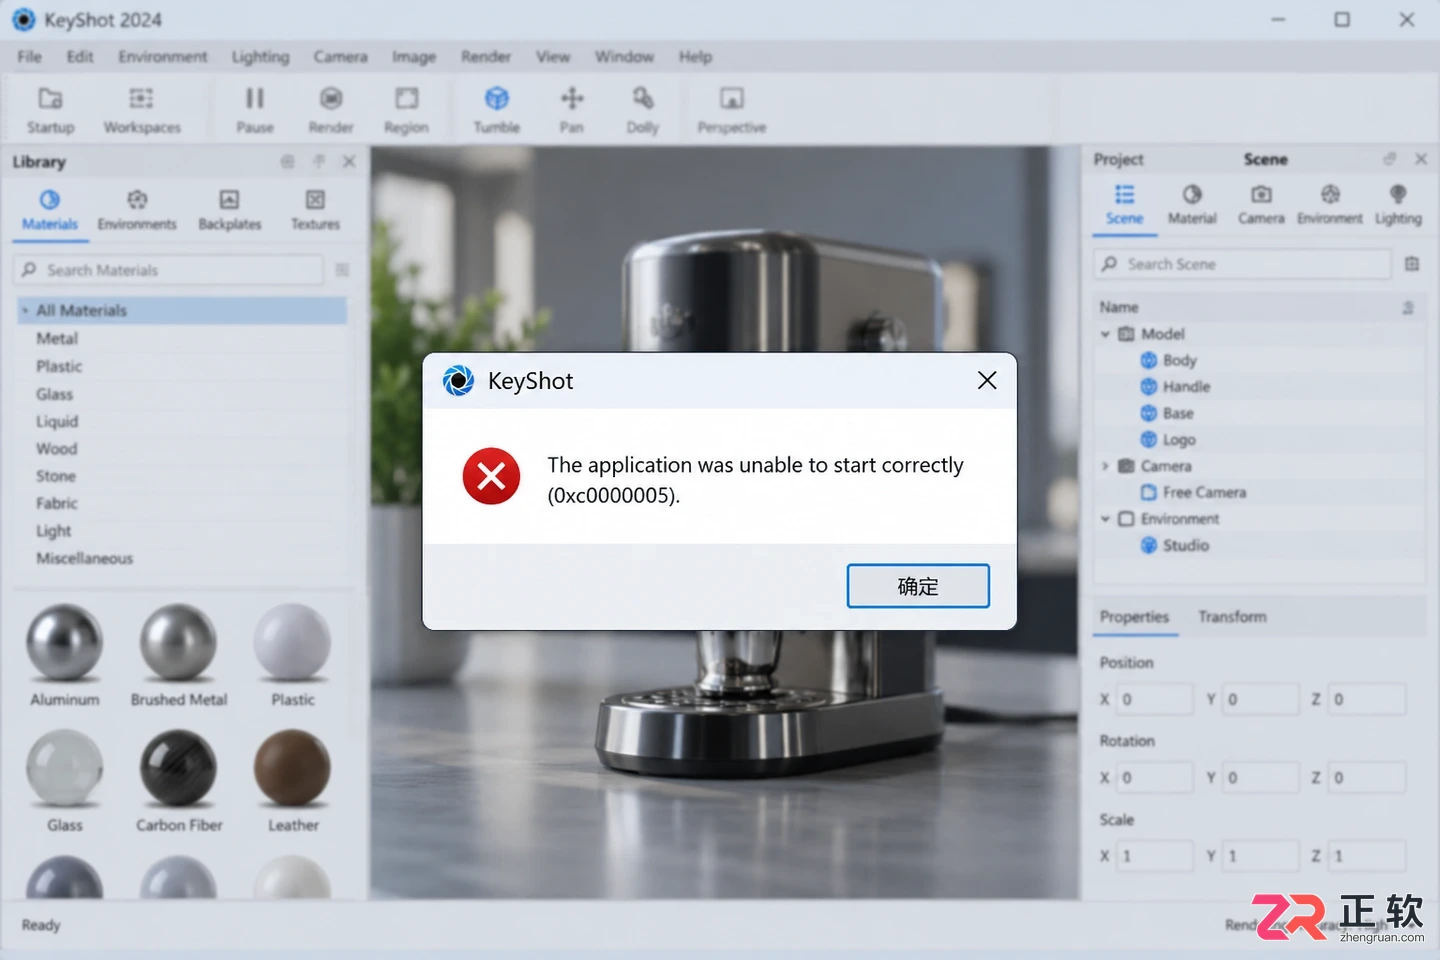Activate the Tumble camera tool
The width and height of the screenshot is (1440, 960).
coord(497,110)
